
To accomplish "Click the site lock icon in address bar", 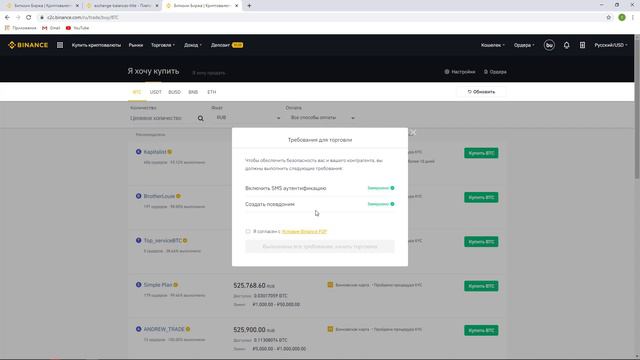I will [42, 18].
